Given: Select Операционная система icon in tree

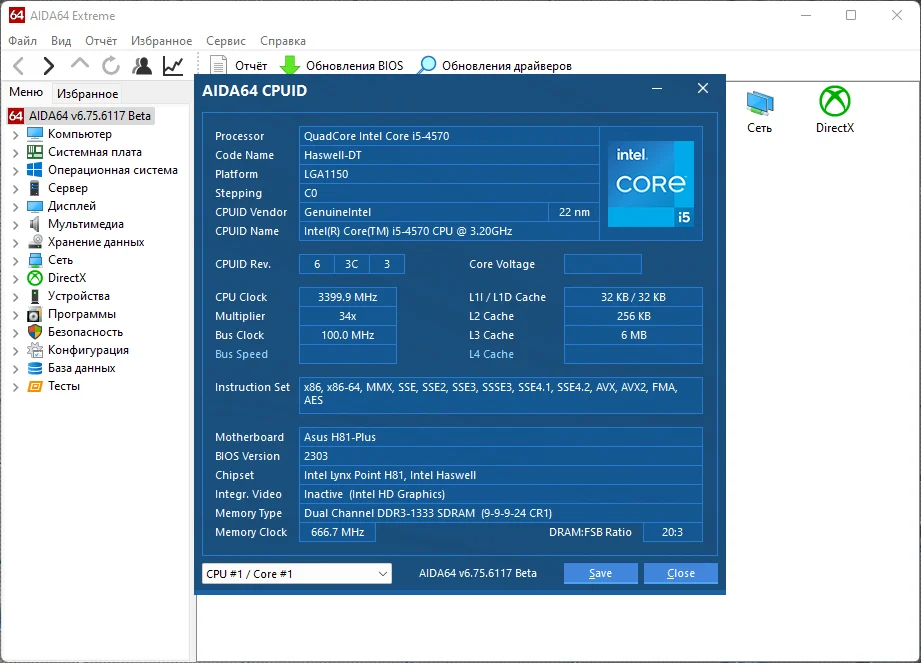Looking at the screenshot, I should (35, 170).
